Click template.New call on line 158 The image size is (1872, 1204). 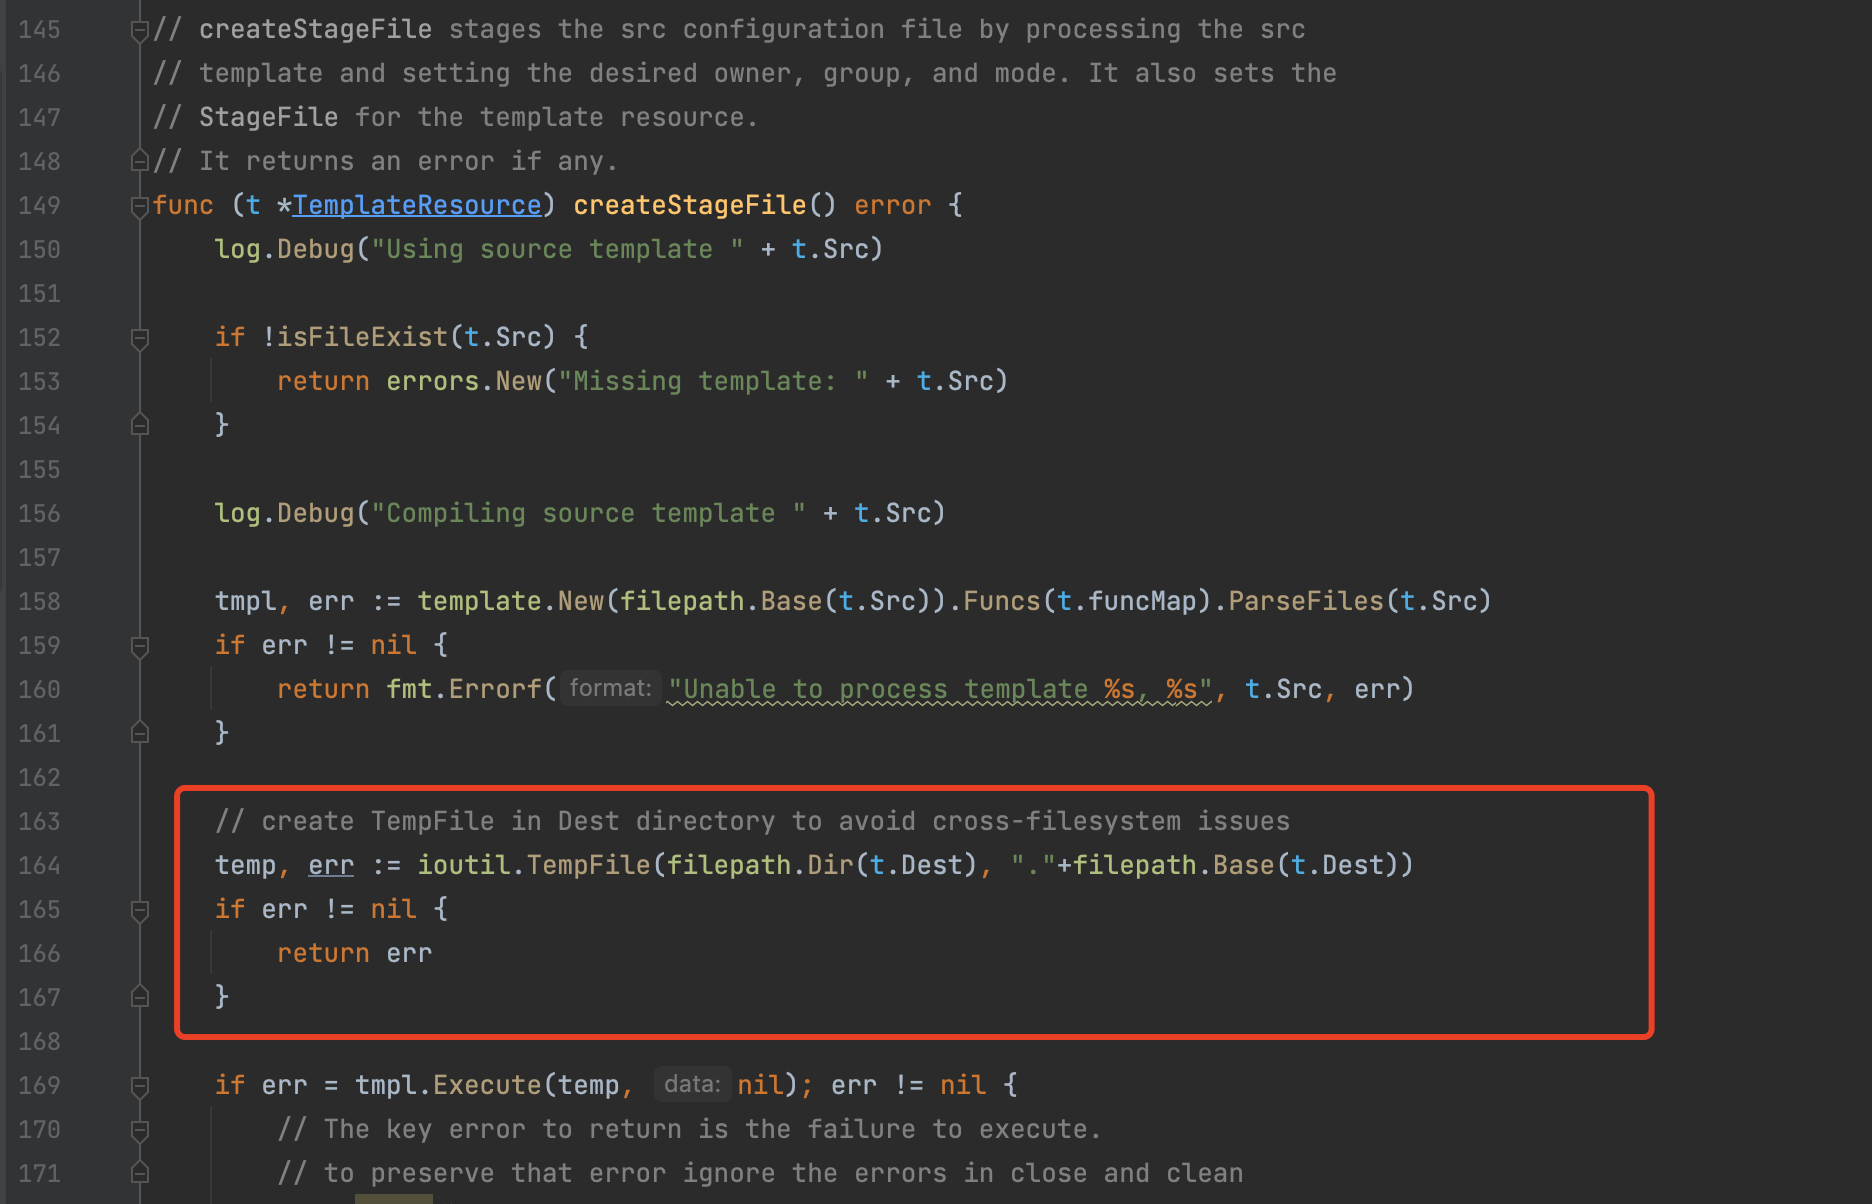[511, 601]
